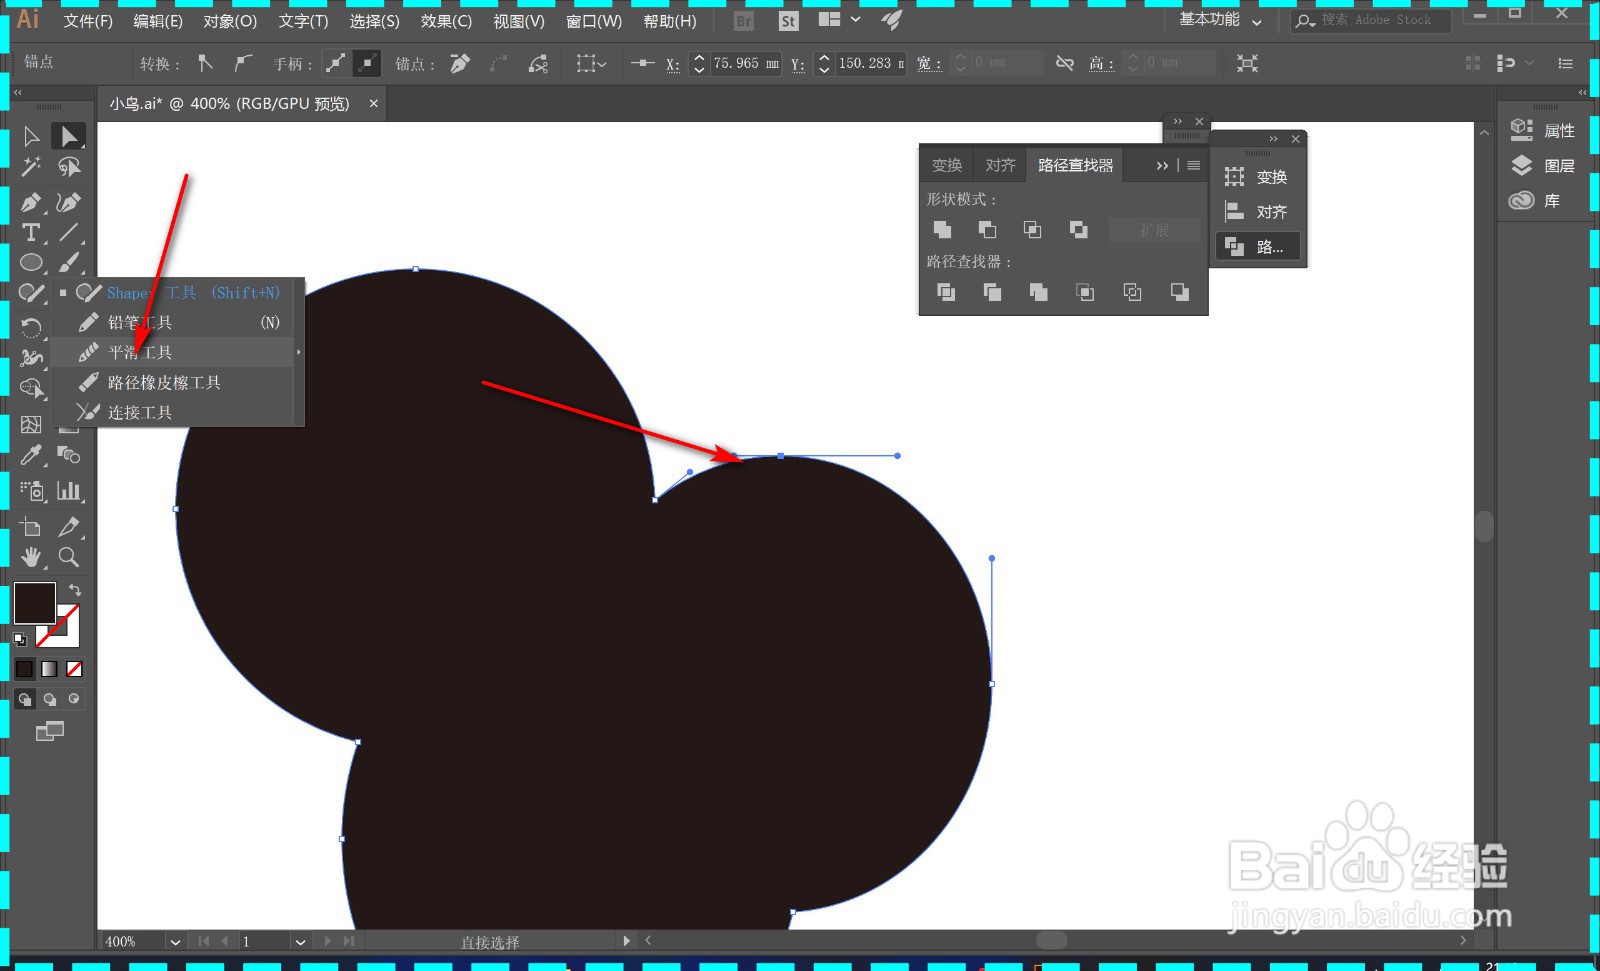This screenshot has width=1600, height=971.
Task: Enable Draw Behind mode
Action: pyautogui.click(x=49, y=699)
